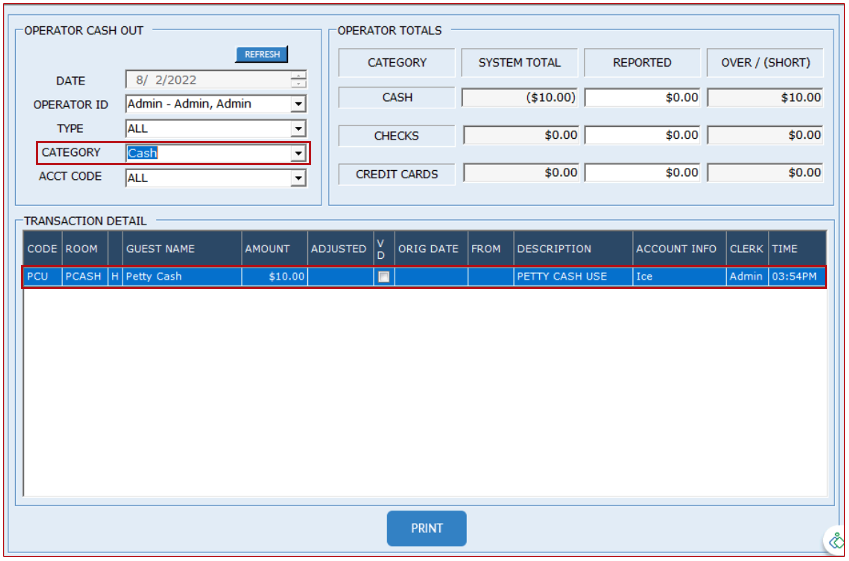This screenshot has width=849, height=561.
Task: Click the DATE field stepper arrows
Action: [x=298, y=80]
